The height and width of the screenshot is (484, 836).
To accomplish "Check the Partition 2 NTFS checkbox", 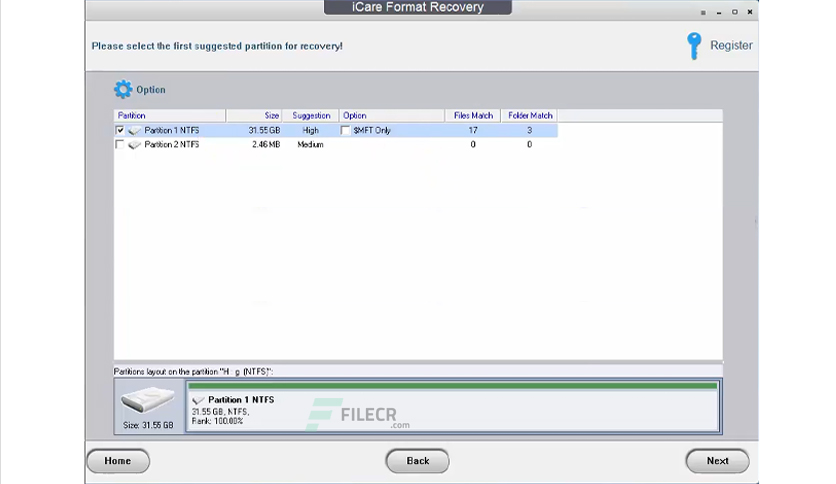I will tap(120, 144).
